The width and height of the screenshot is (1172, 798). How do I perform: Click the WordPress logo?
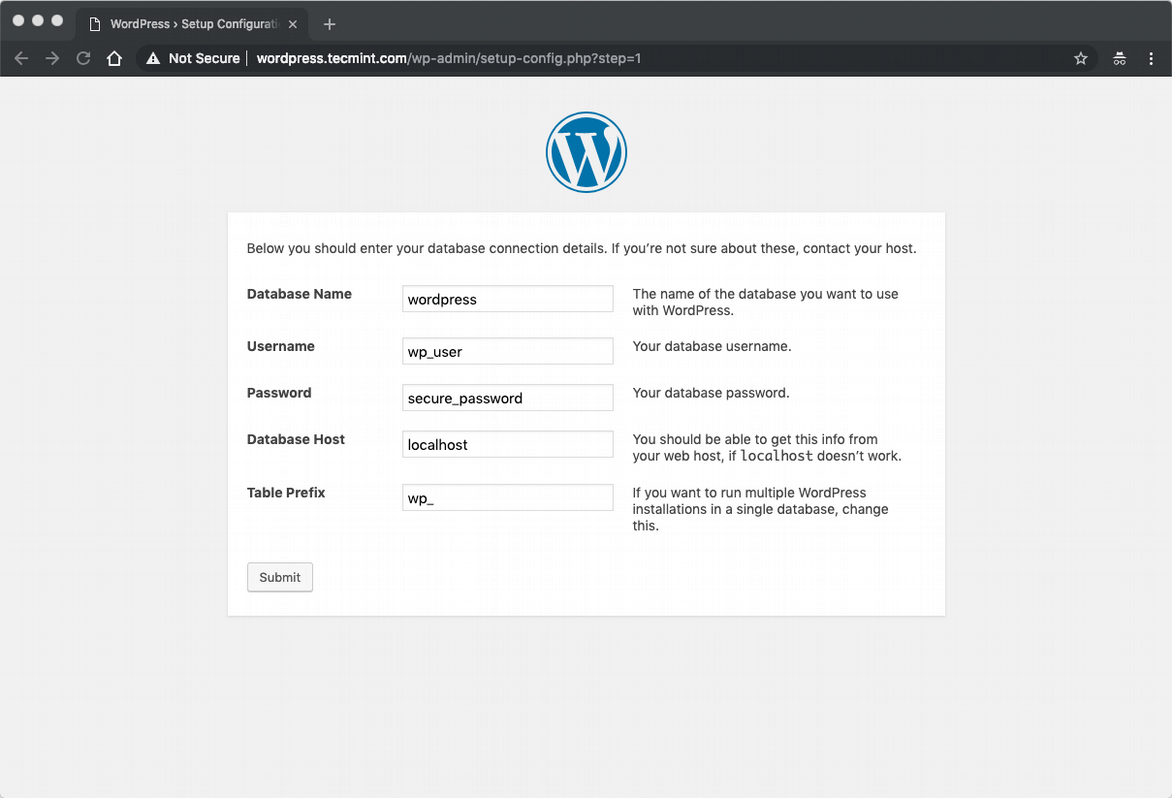point(586,152)
